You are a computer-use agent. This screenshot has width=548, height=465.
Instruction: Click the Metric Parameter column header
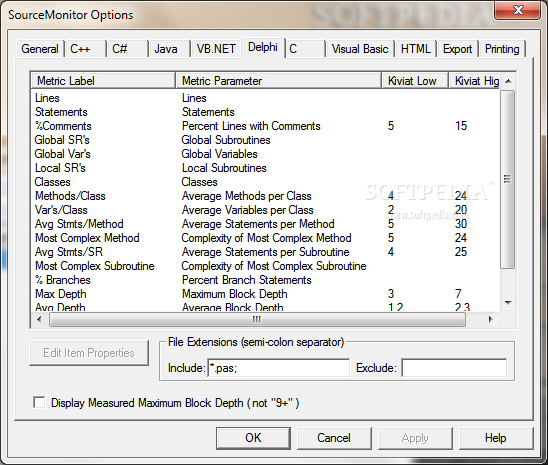point(278,81)
